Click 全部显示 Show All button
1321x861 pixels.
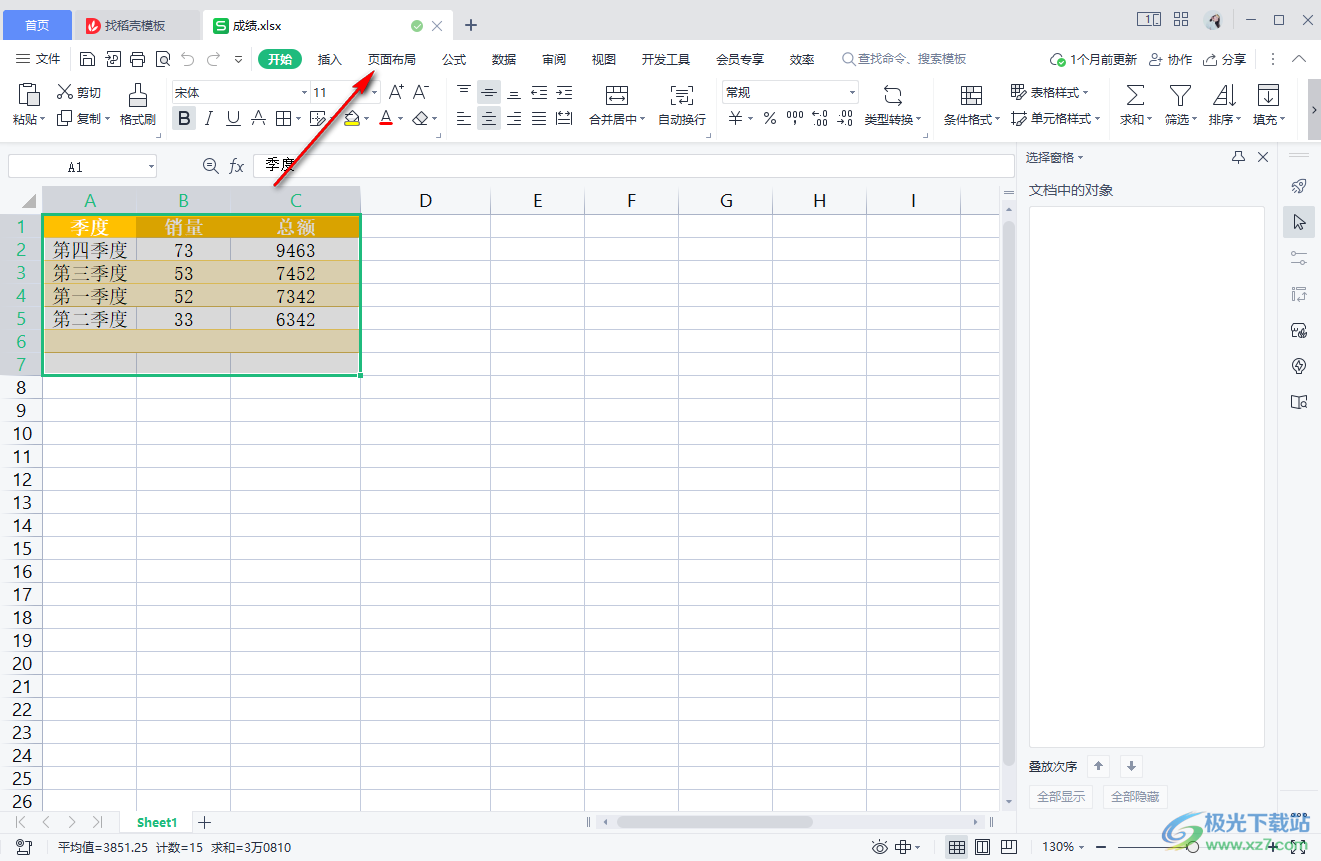point(1062,797)
